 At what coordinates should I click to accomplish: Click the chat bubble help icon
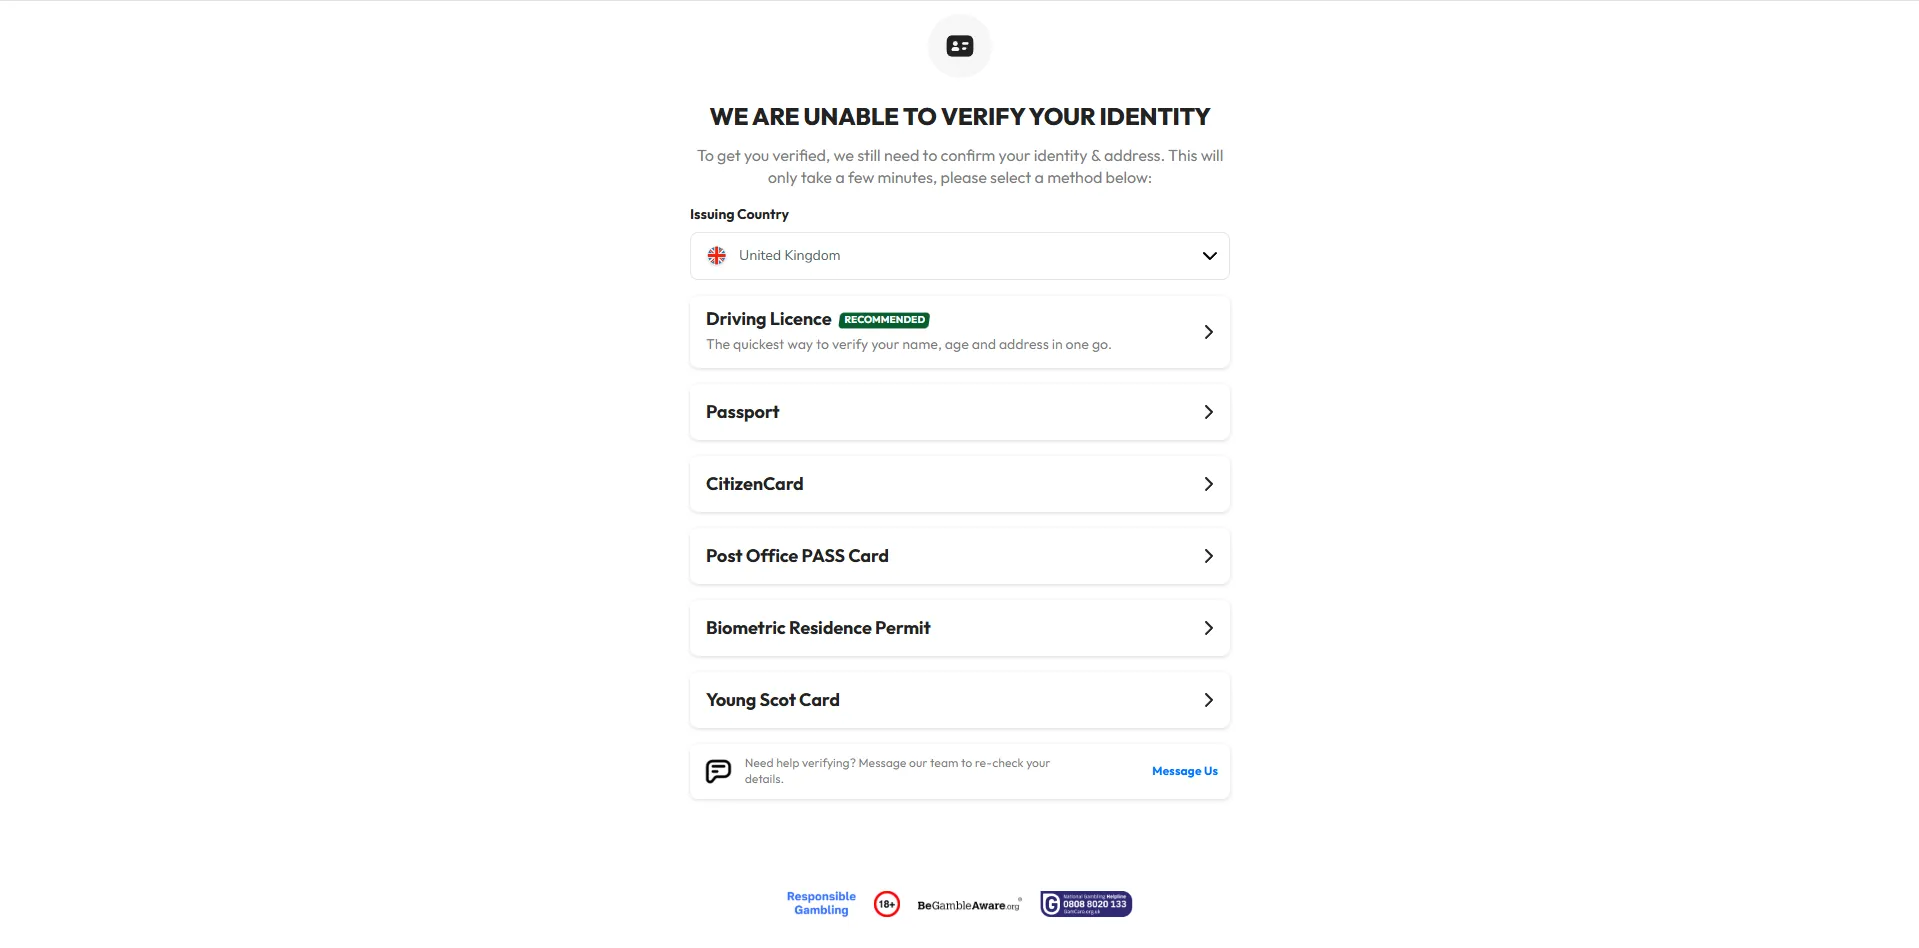click(718, 771)
